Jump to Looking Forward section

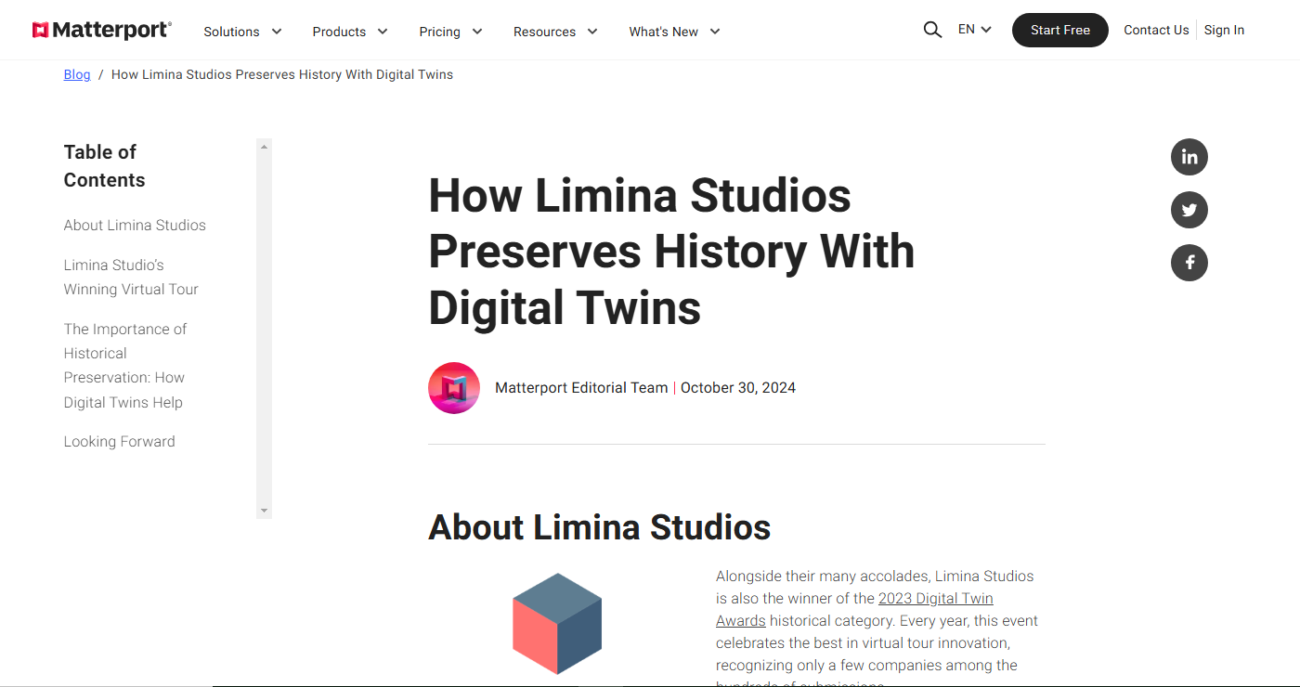[x=119, y=442]
